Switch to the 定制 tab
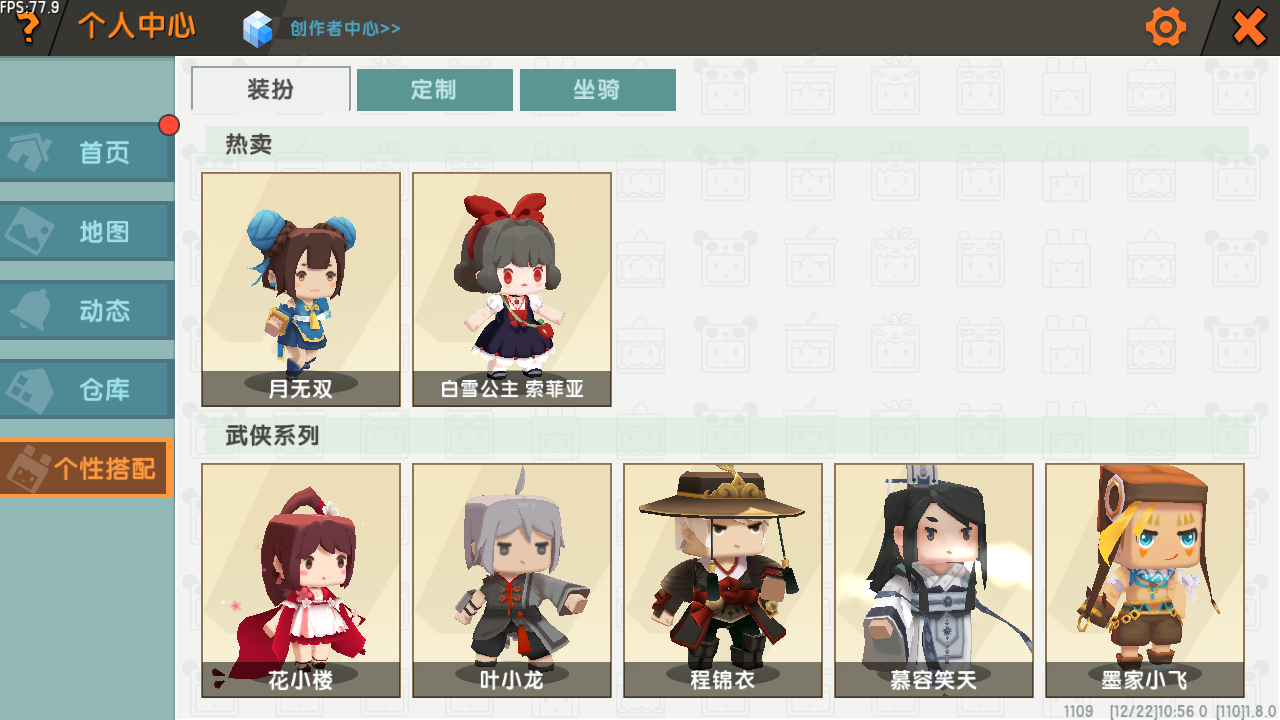1280x720 pixels. click(434, 90)
